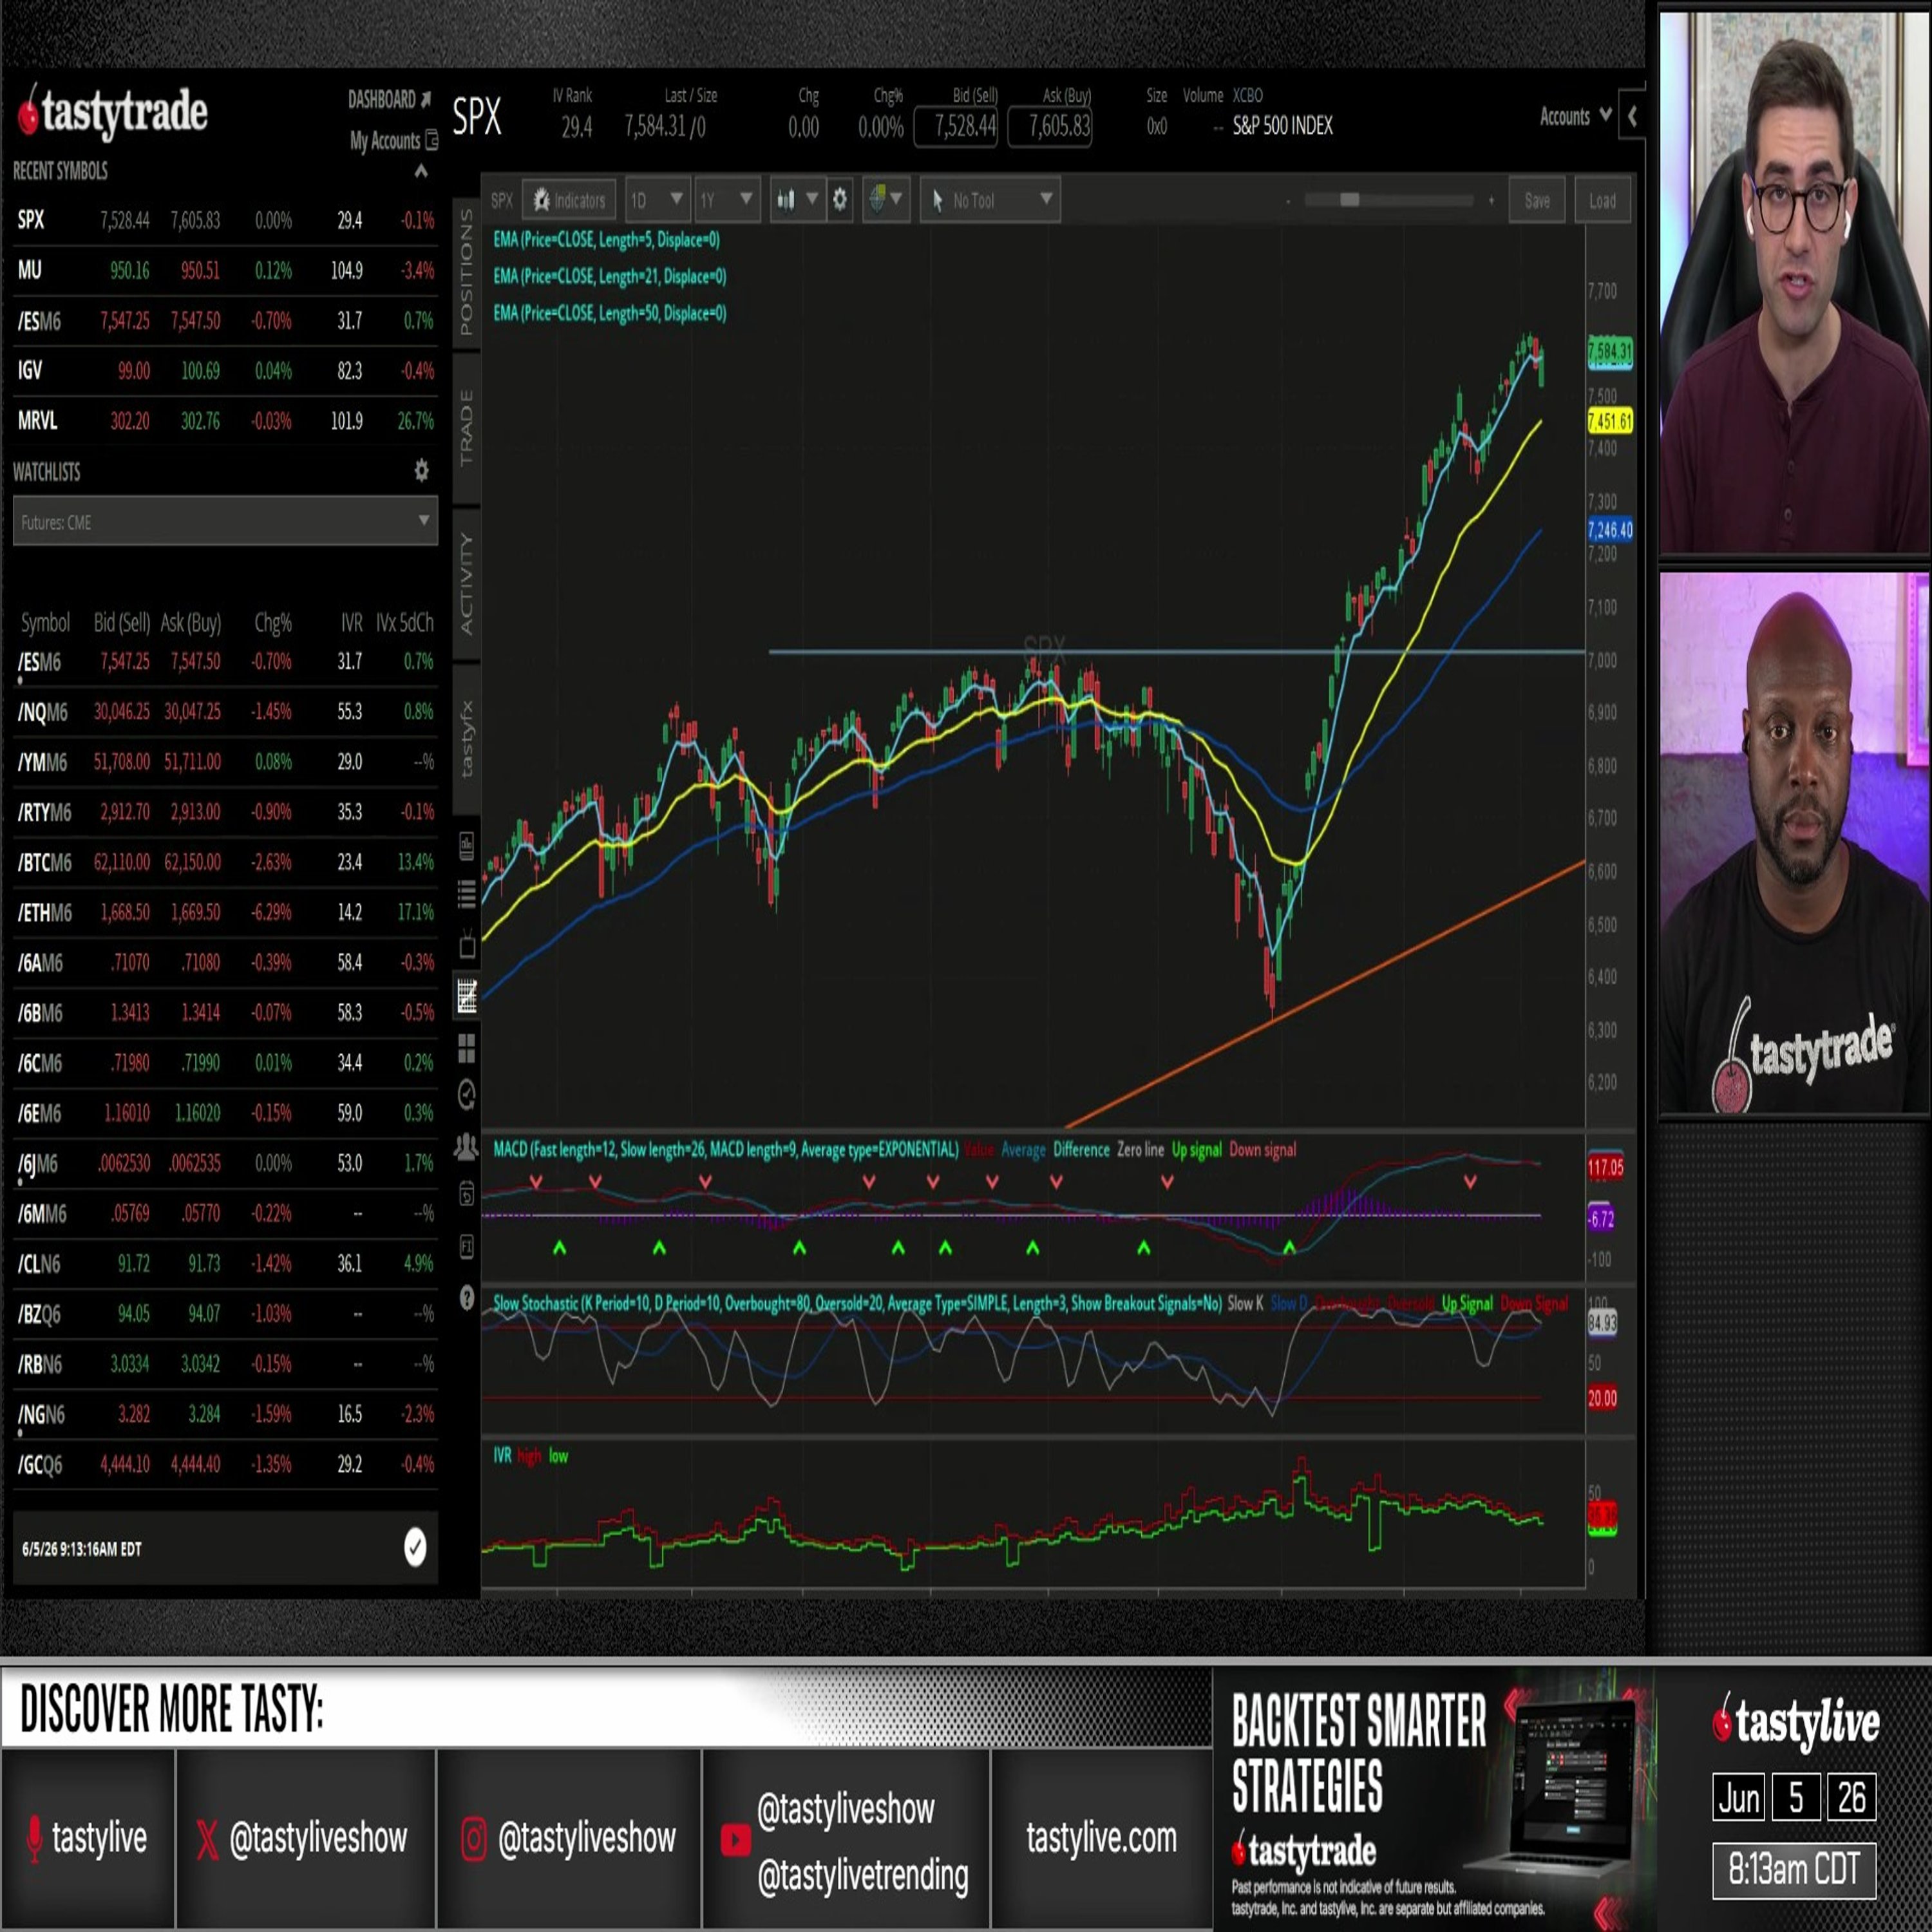Collapse the Recent Symbols section

[x=421, y=171]
